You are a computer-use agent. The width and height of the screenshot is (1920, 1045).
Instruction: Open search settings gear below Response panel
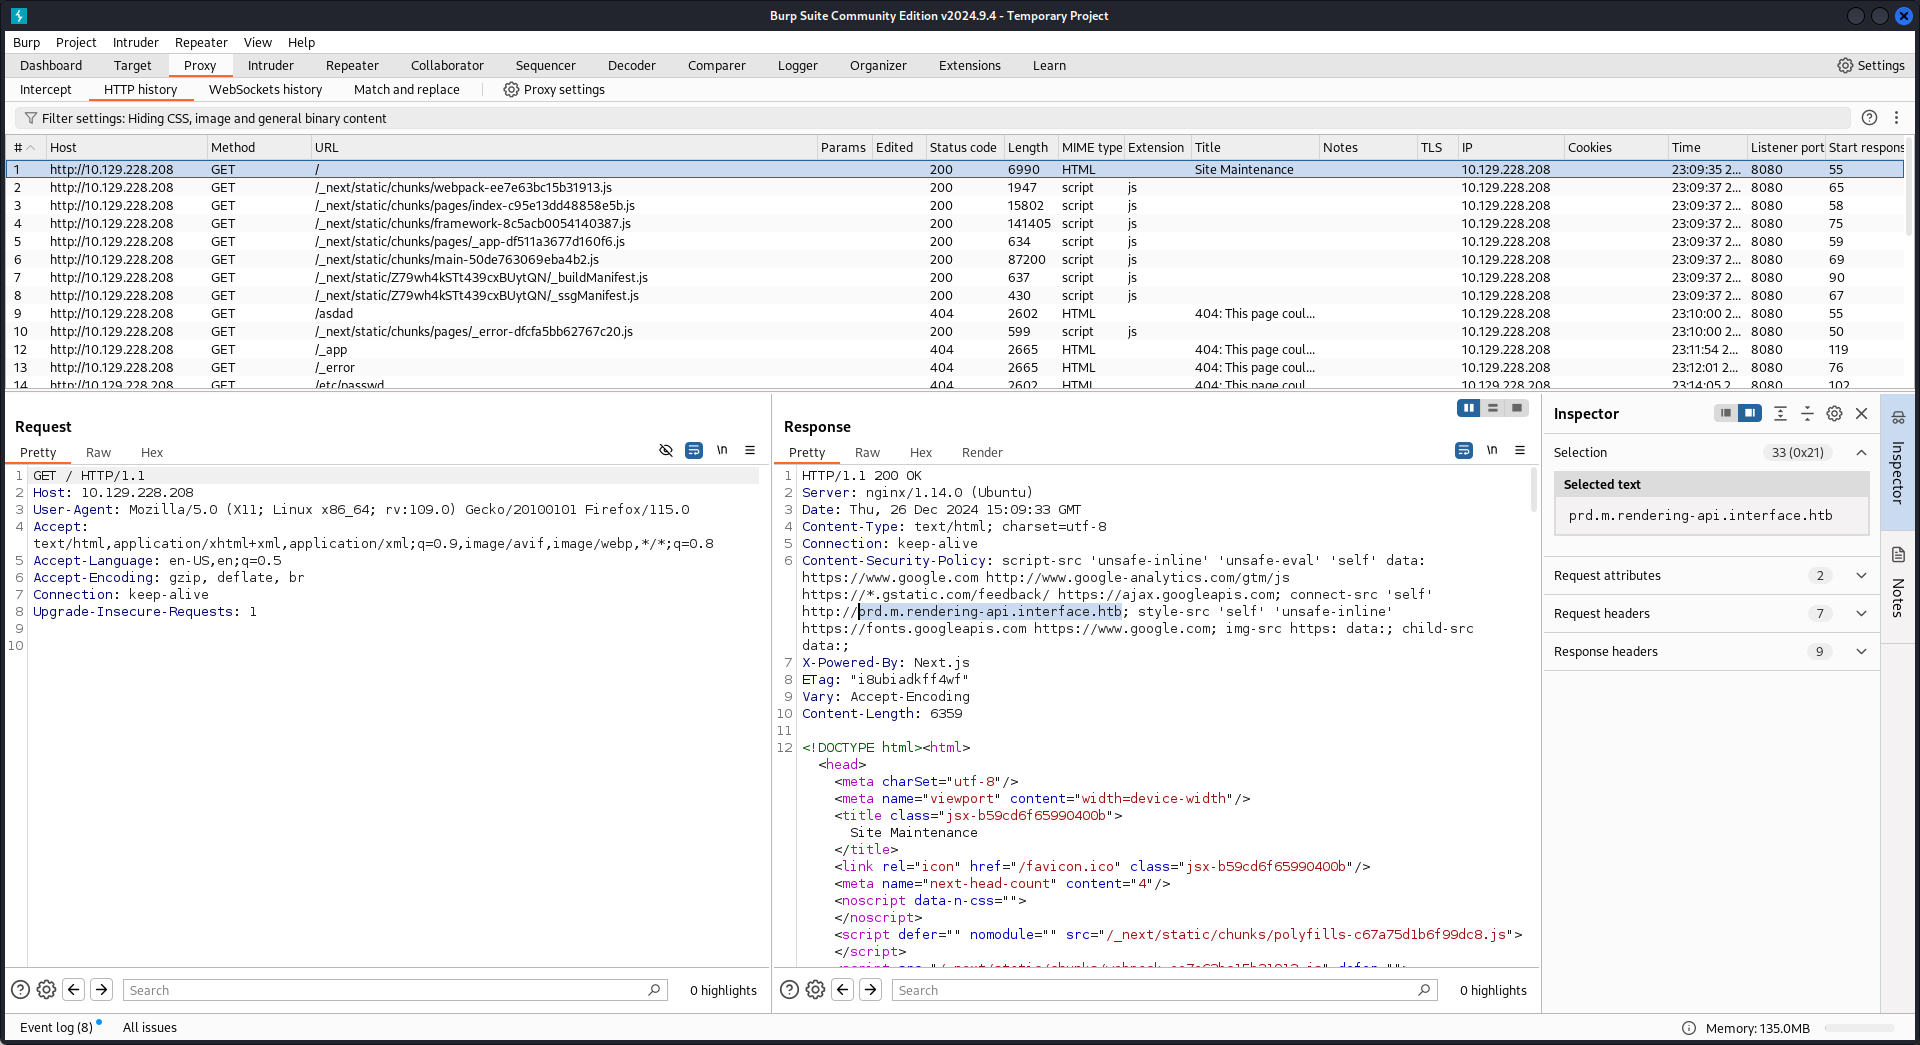click(815, 989)
